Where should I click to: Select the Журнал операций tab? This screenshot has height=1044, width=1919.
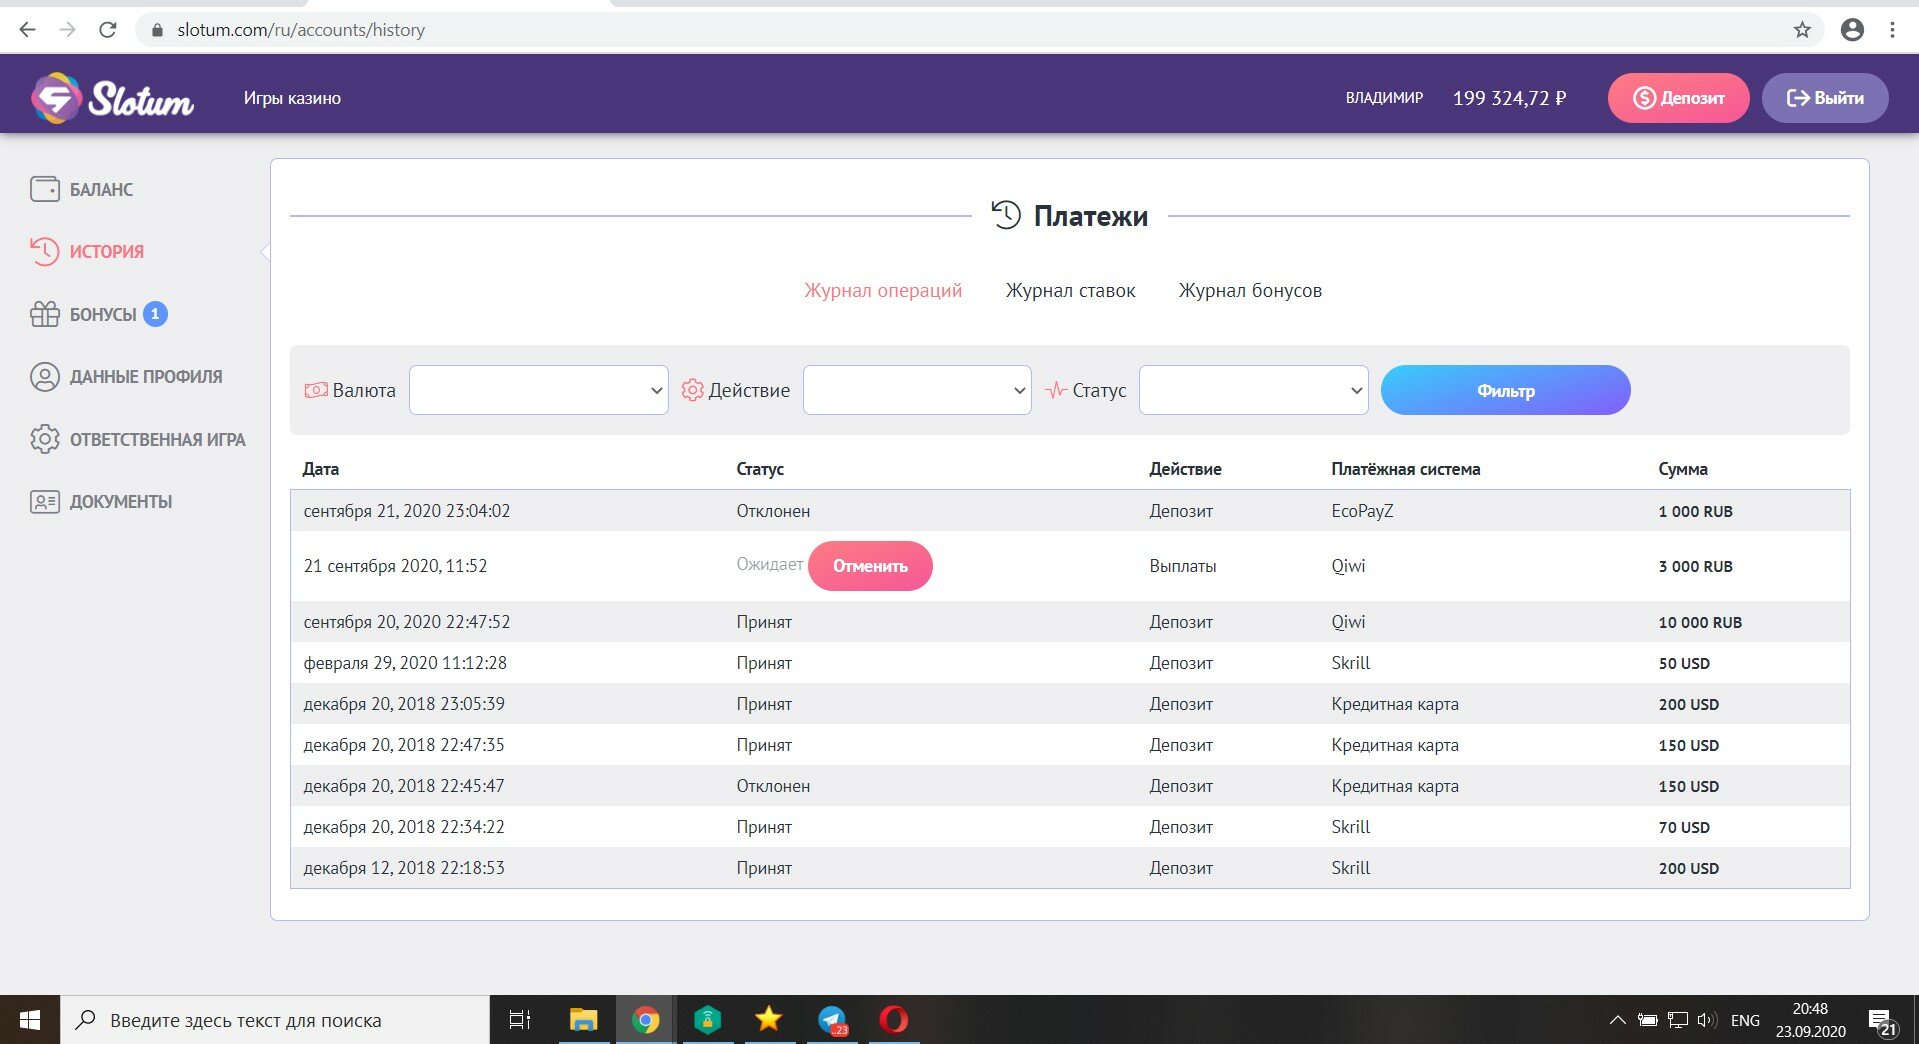point(882,291)
